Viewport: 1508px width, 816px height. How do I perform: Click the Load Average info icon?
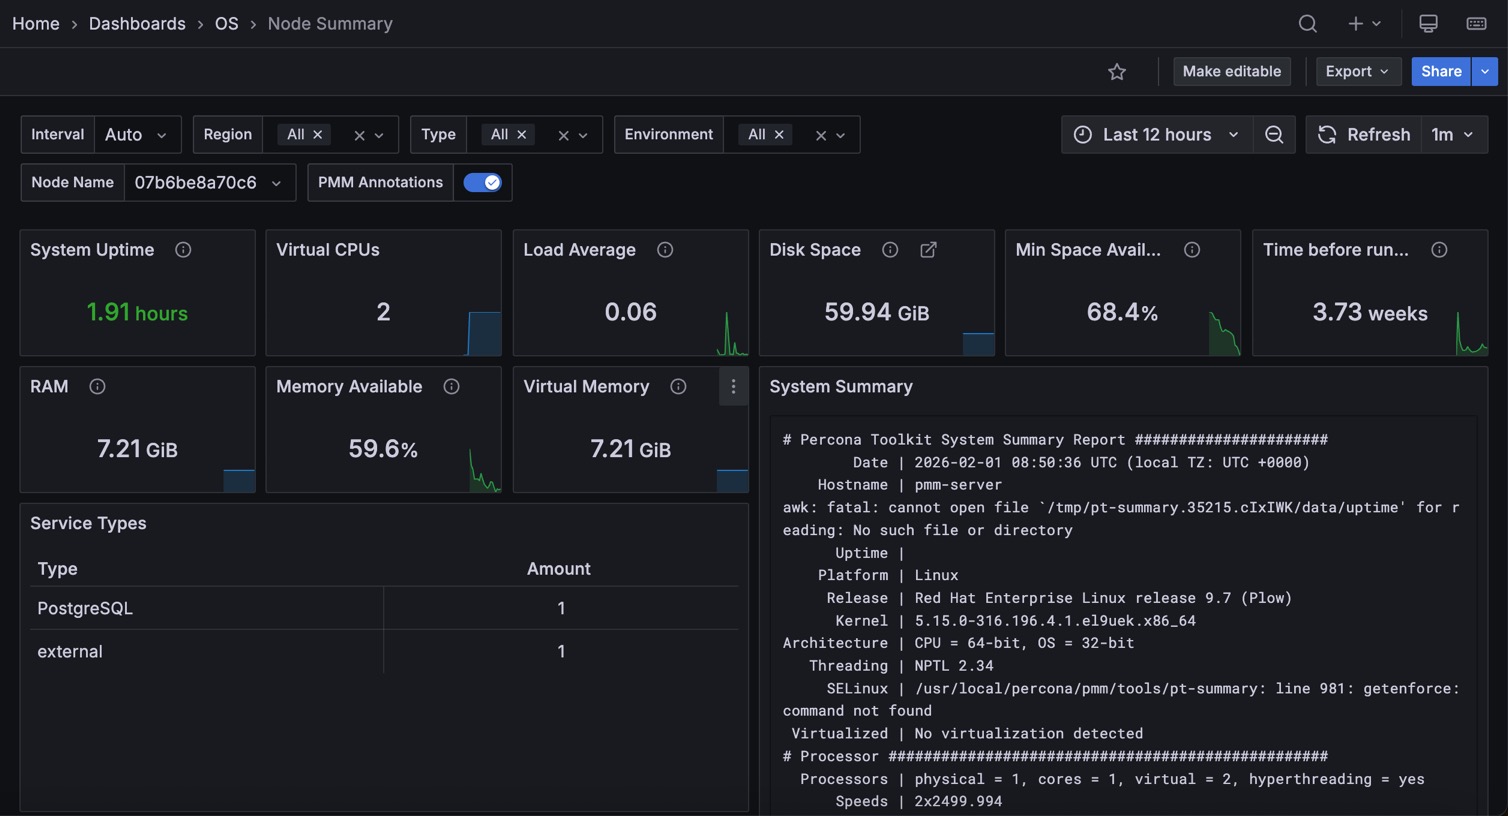665,250
